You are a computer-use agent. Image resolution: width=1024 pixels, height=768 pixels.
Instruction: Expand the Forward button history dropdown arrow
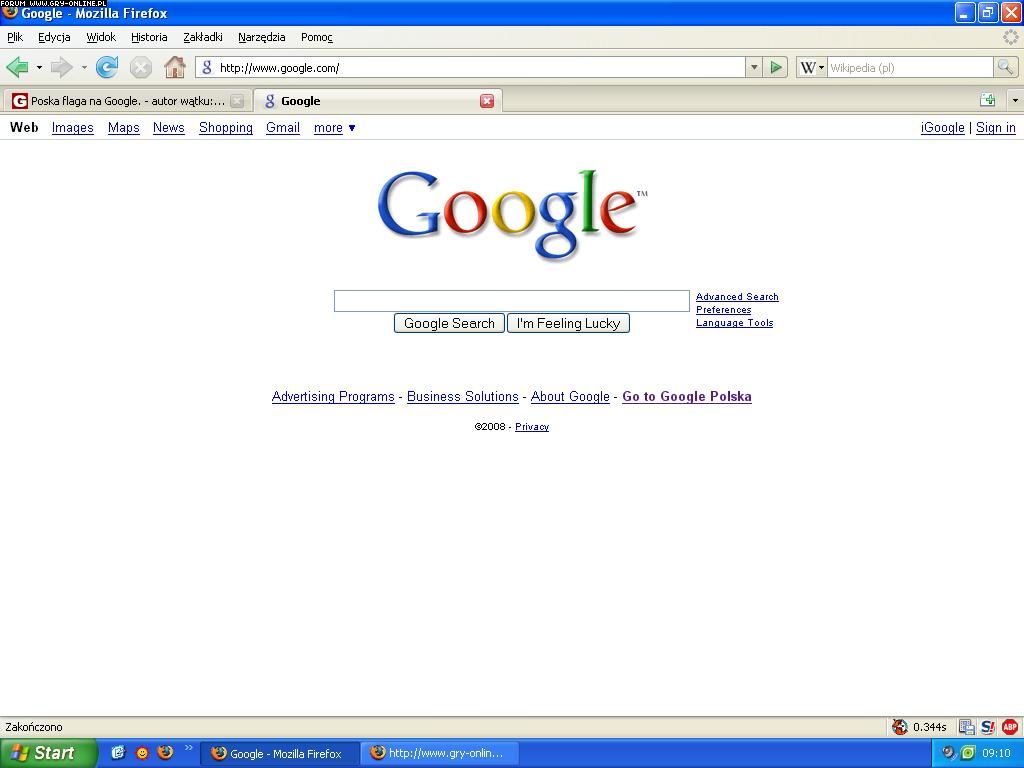tap(84, 67)
